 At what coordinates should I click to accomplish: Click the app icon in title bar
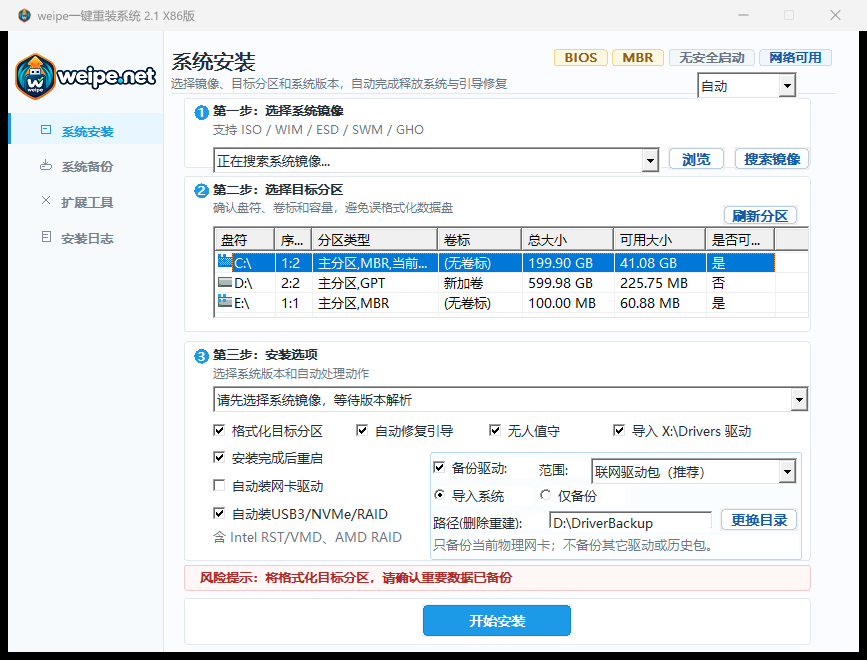[x=24, y=15]
